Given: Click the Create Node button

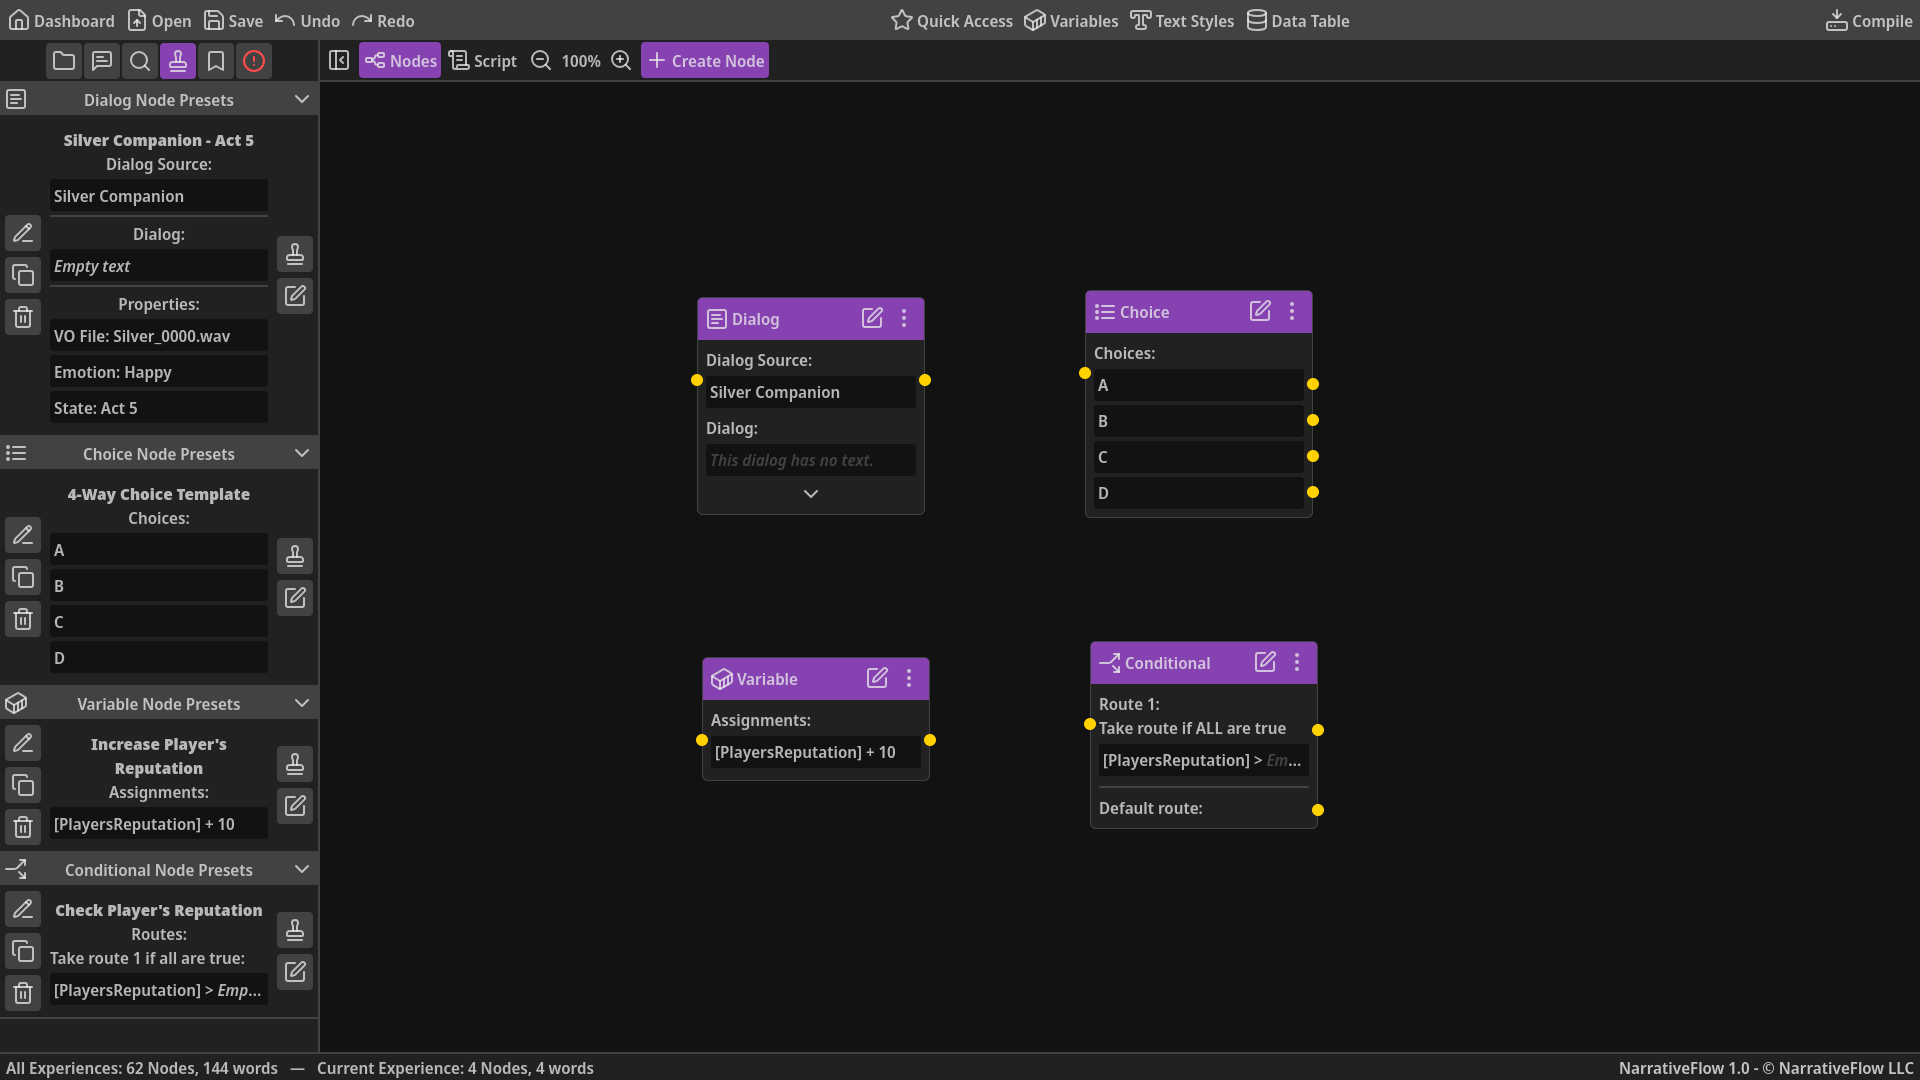Looking at the screenshot, I should 705,60.
